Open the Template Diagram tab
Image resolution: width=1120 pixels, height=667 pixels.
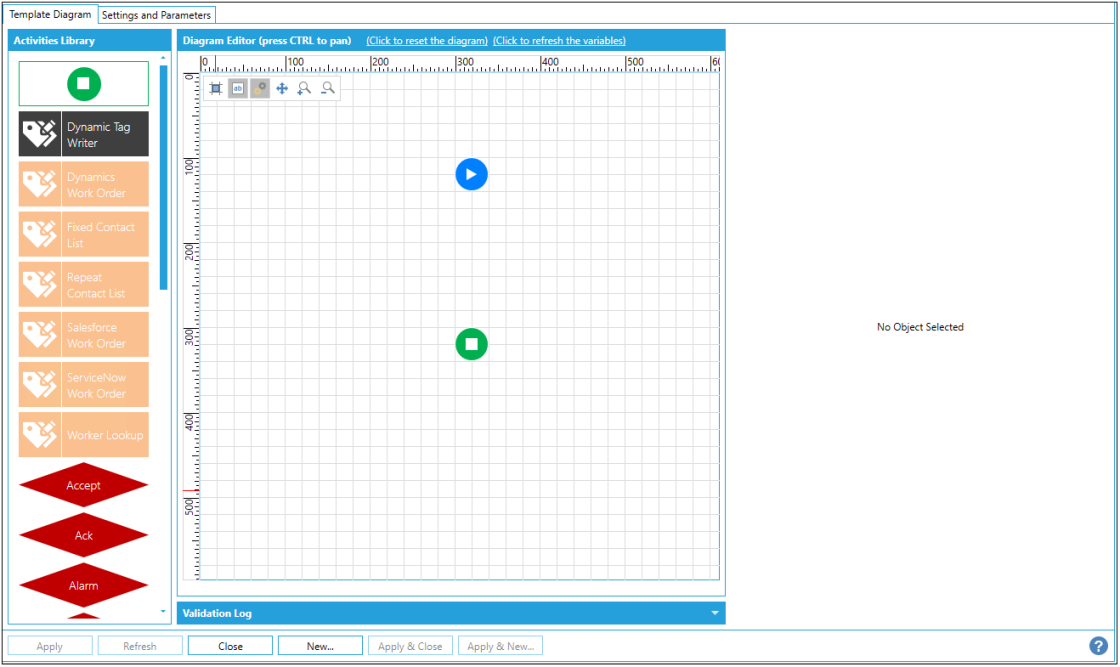click(x=50, y=15)
